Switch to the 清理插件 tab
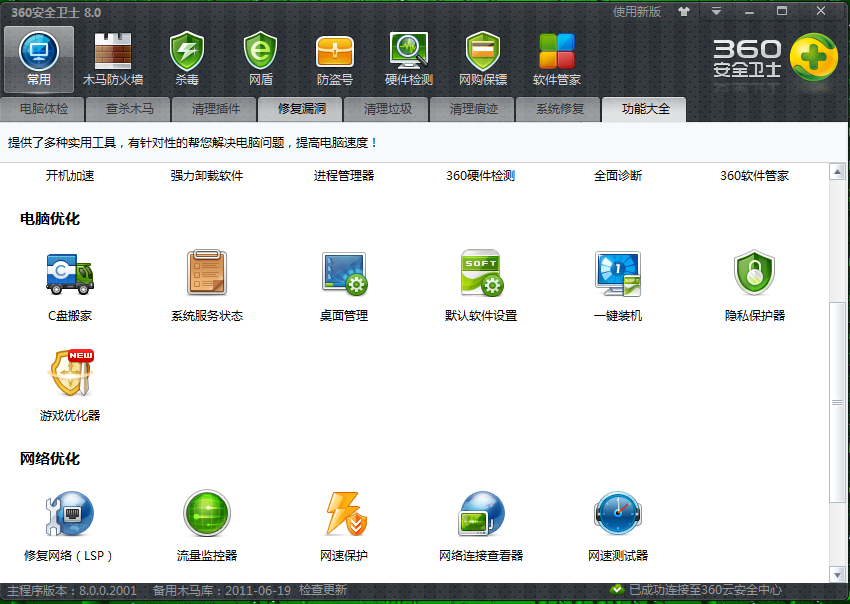 (x=215, y=109)
